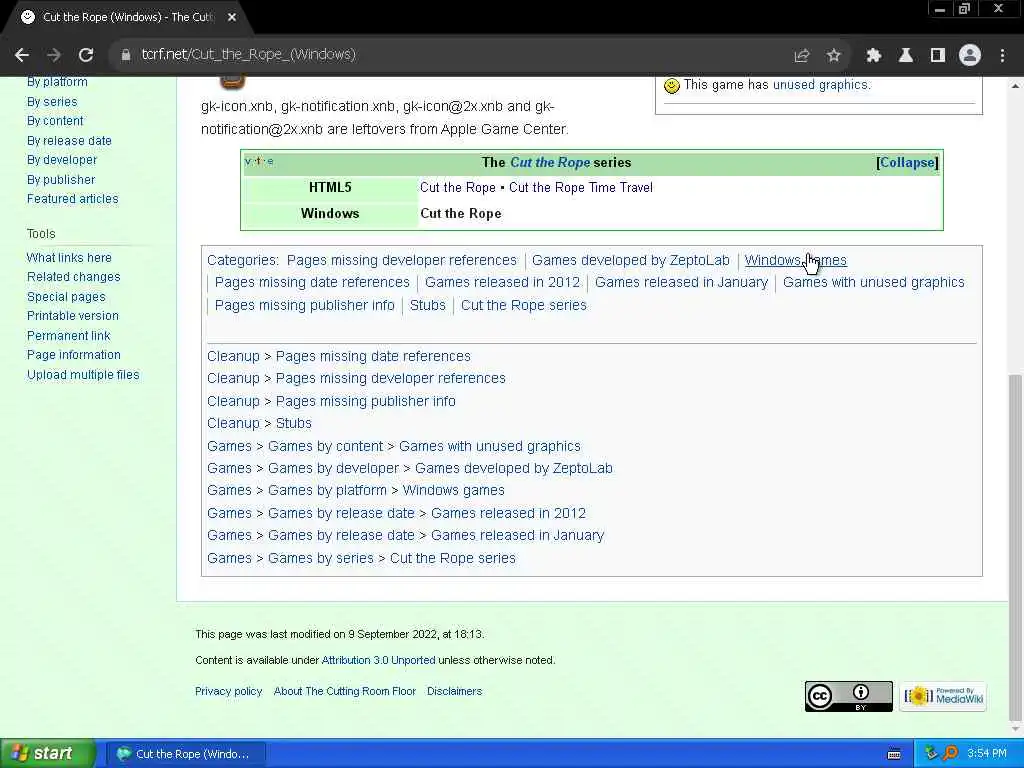Toggle the browser side panel icon

[x=938, y=56]
